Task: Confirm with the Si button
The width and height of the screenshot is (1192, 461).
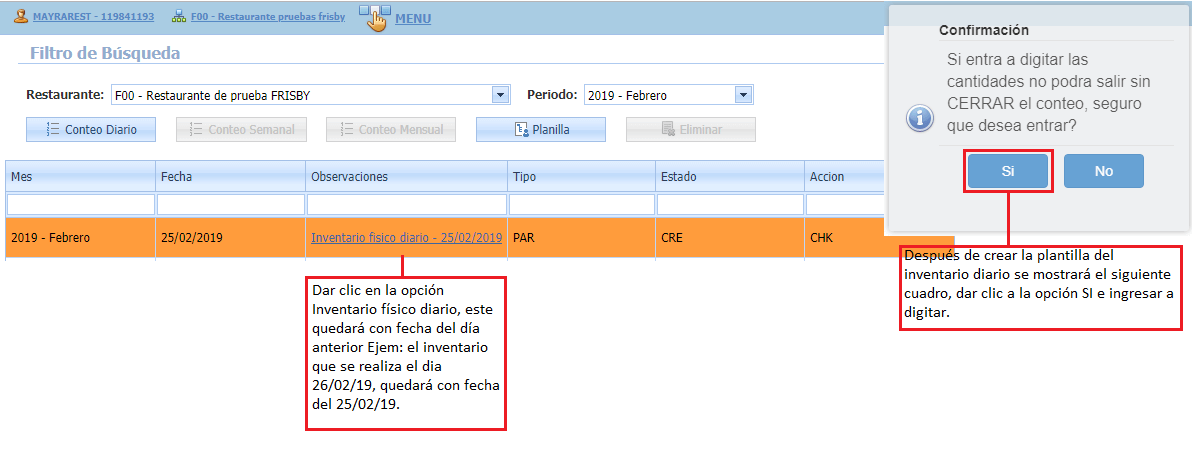Action: click(1008, 171)
